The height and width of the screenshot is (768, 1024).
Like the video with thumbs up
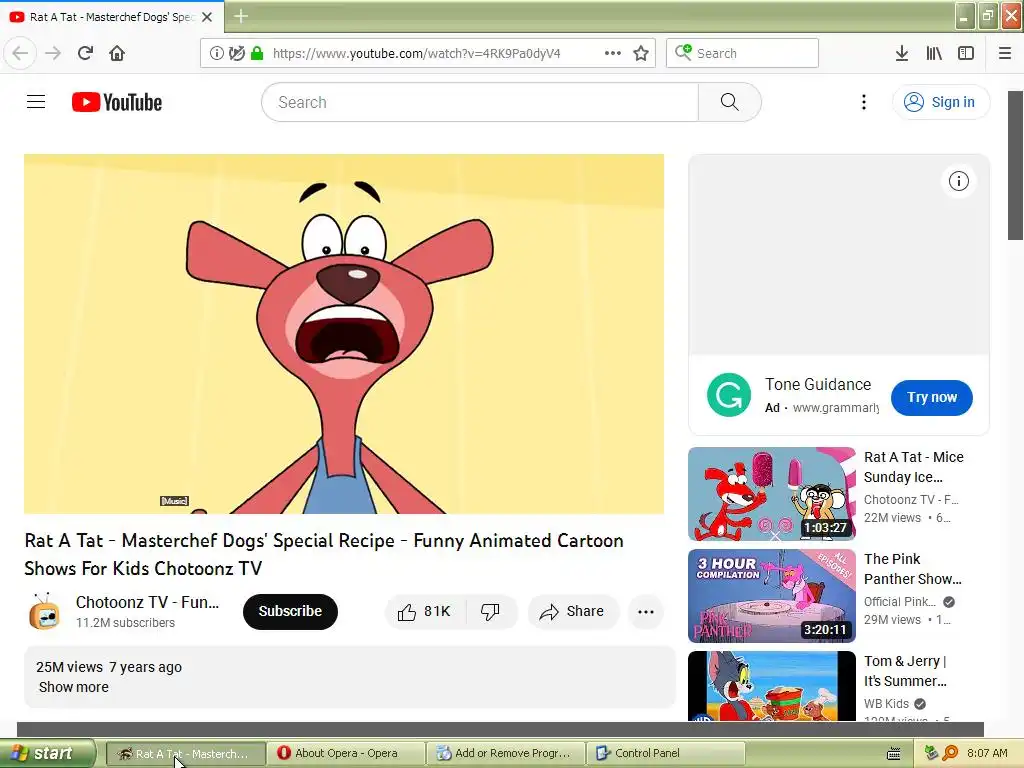(424, 611)
